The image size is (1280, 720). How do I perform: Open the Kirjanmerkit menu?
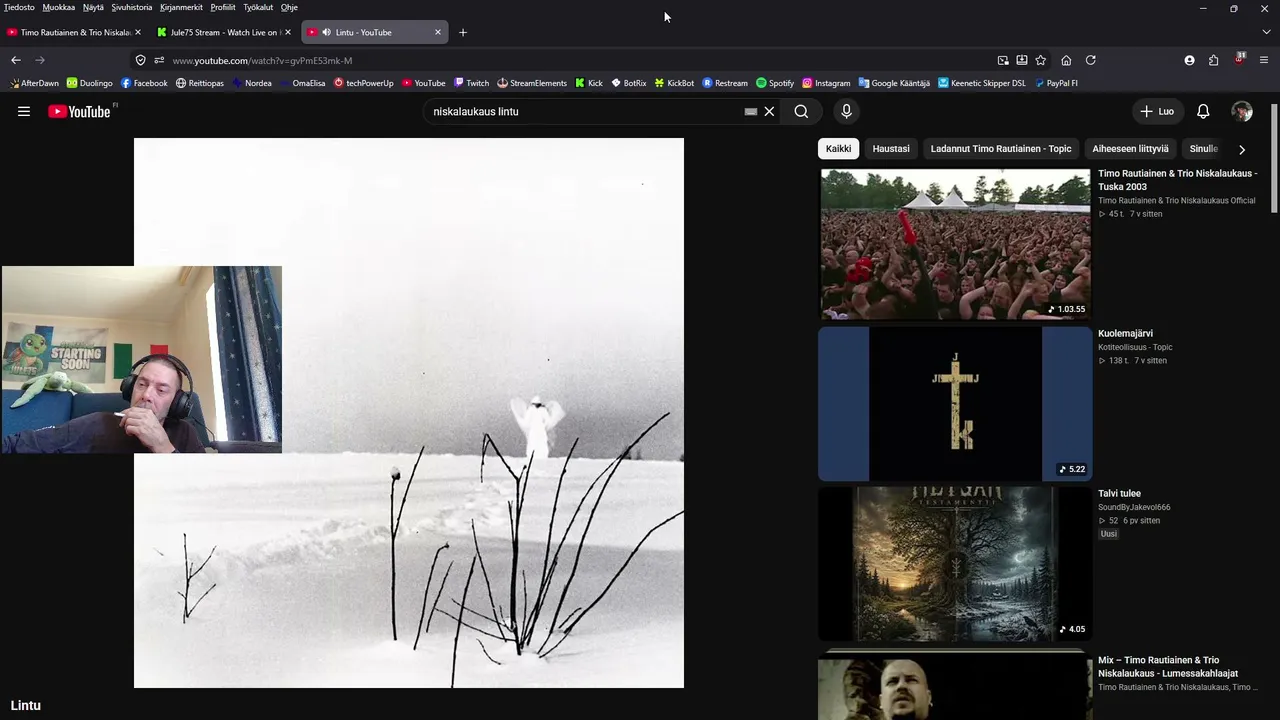pyautogui.click(x=182, y=7)
